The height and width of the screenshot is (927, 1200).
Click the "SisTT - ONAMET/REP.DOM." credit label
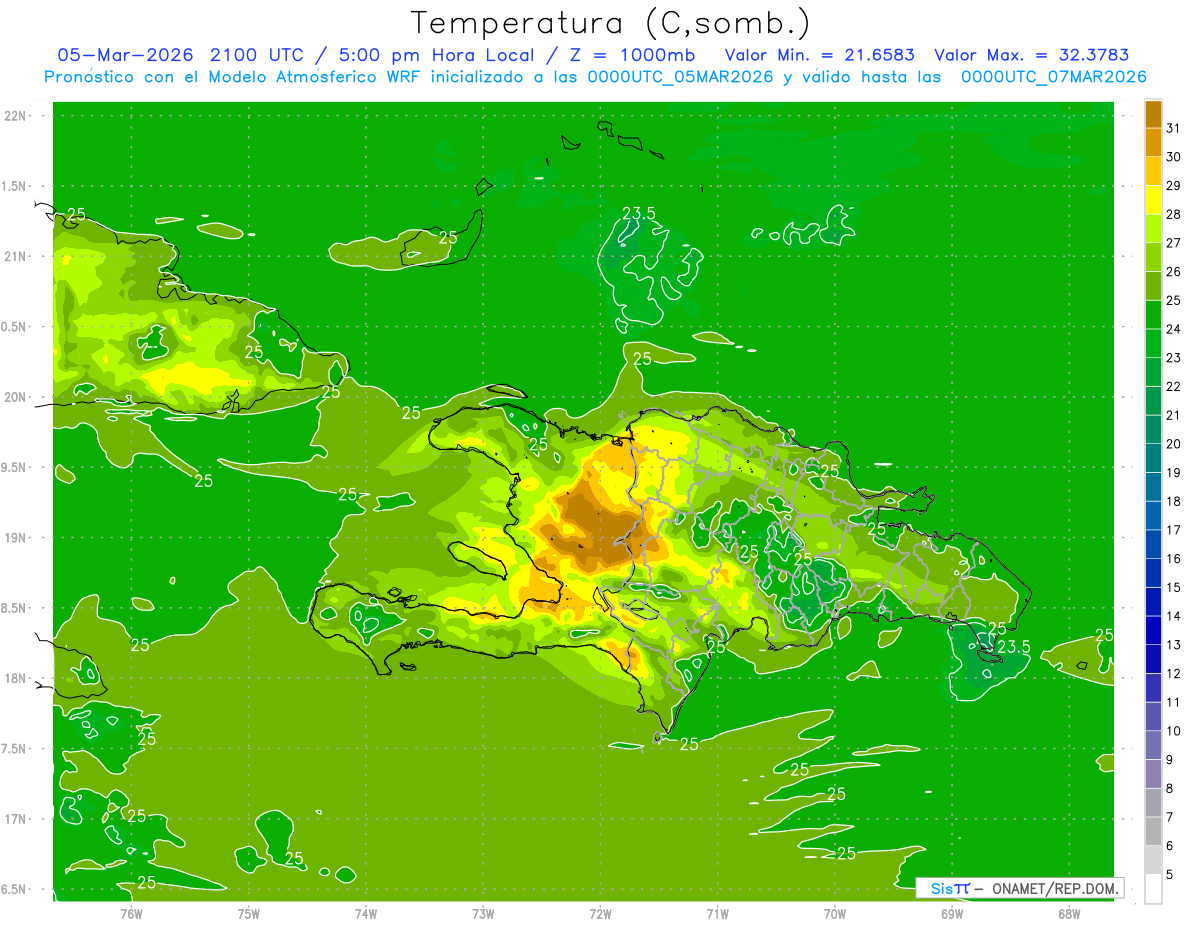[1020, 888]
